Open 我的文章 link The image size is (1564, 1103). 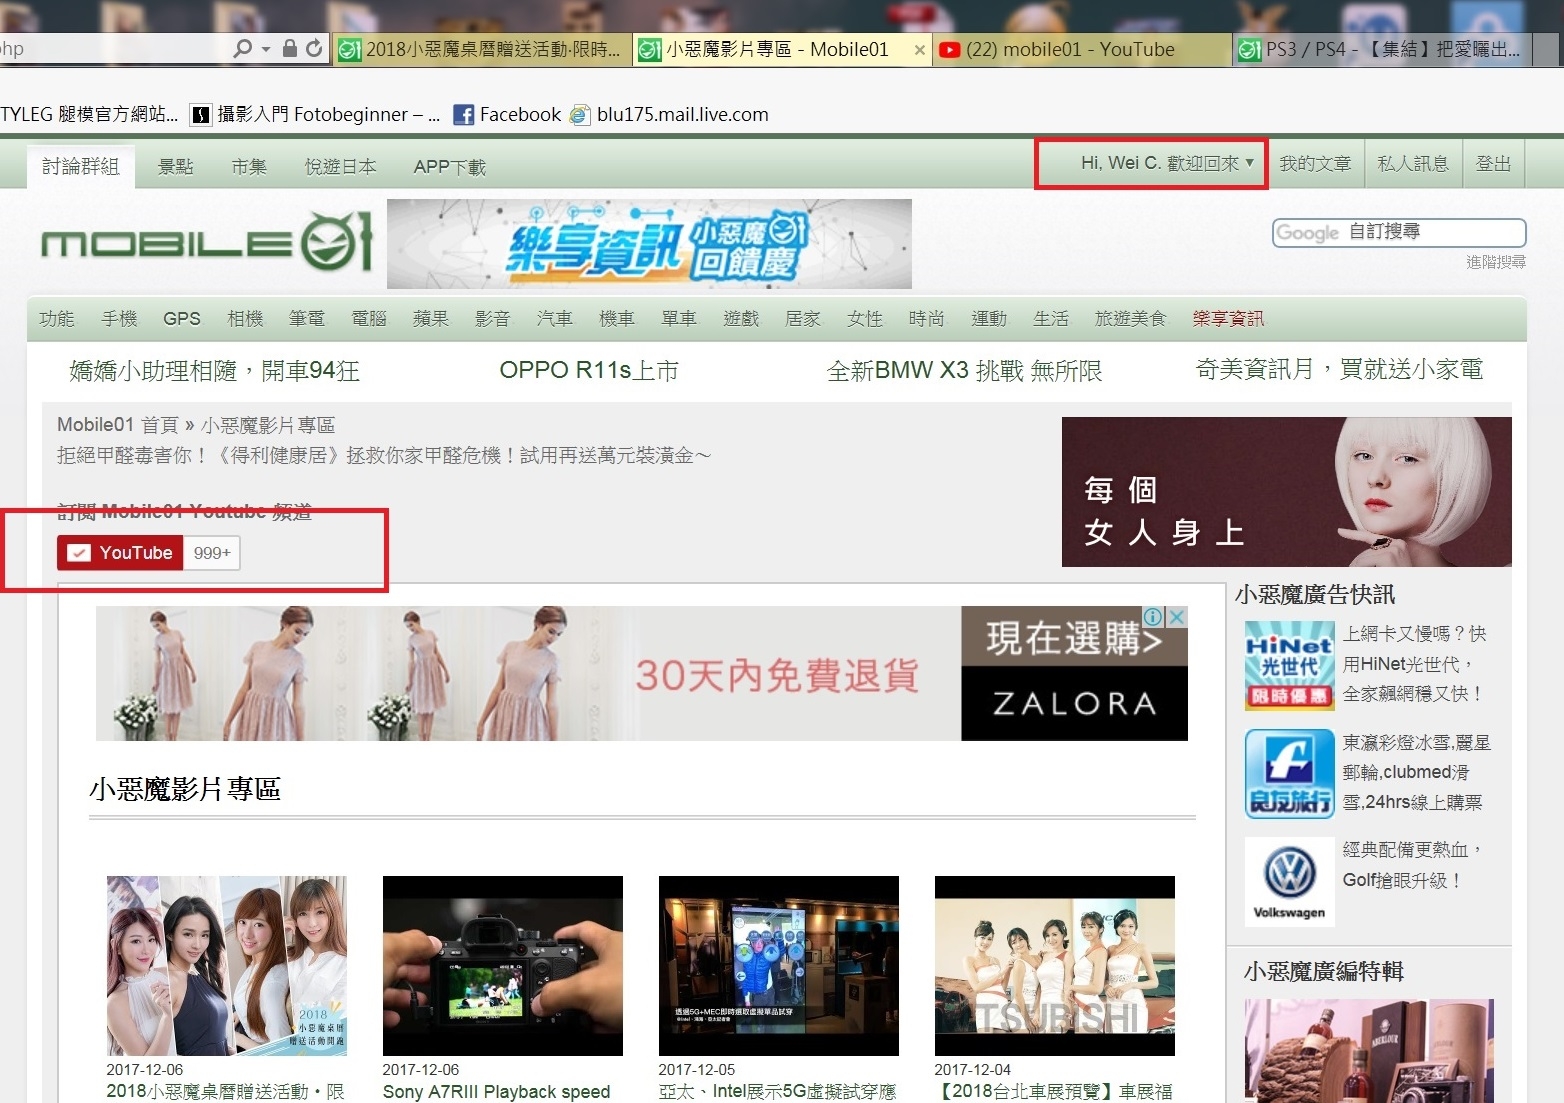pos(1315,164)
